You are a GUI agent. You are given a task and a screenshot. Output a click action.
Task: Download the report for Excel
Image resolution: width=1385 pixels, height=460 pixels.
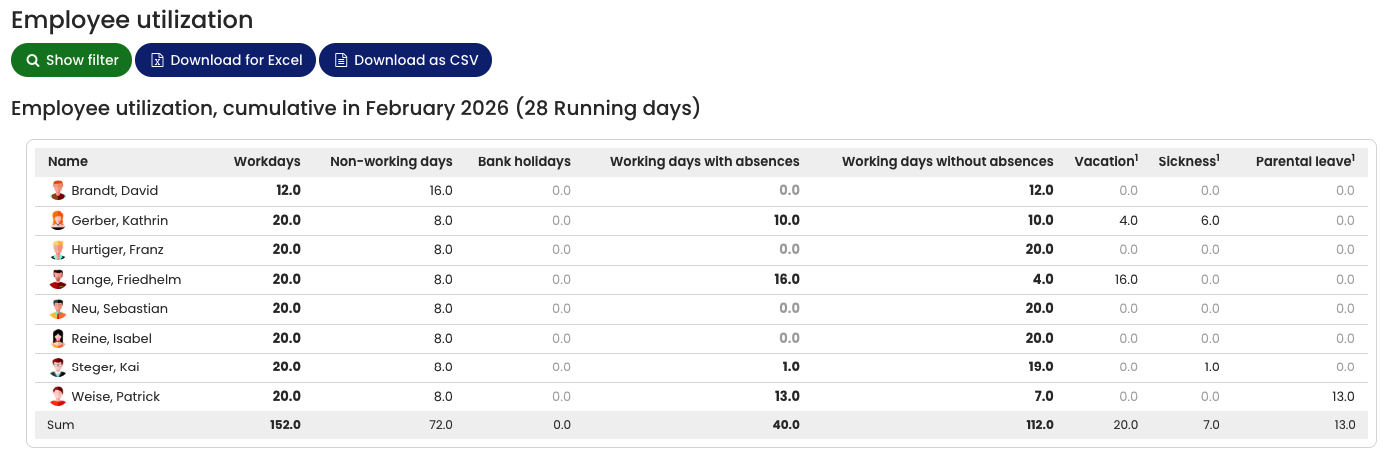pos(226,60)
